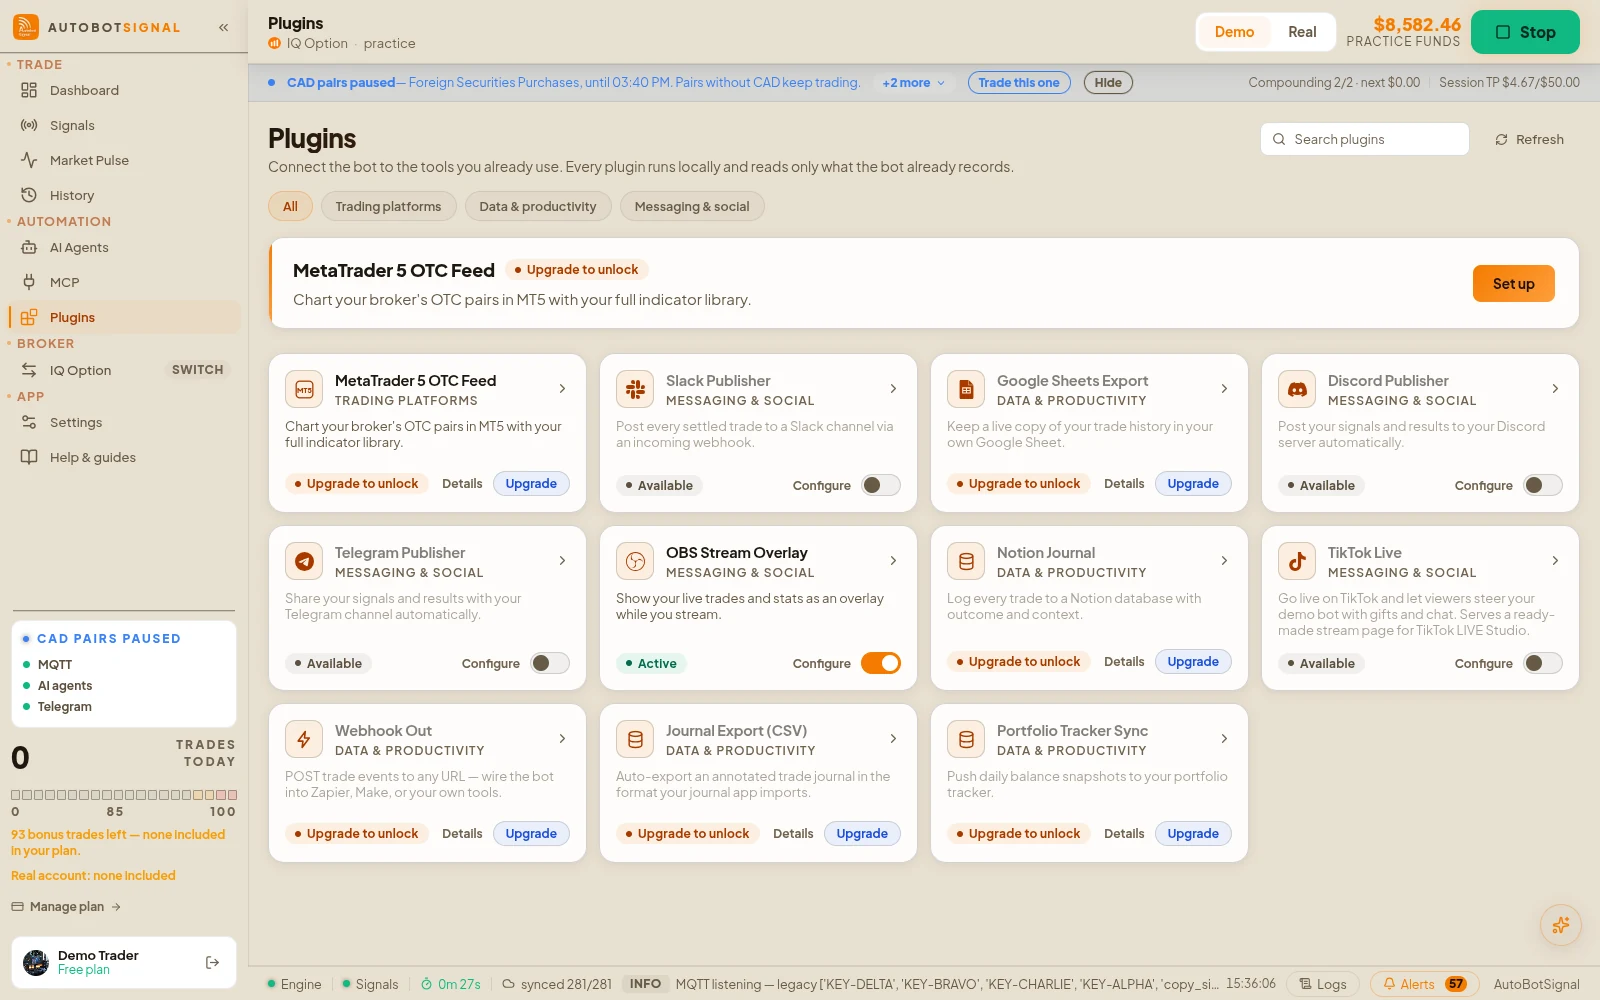Filter plugins by Data & productivity

(x=538, y=206)
